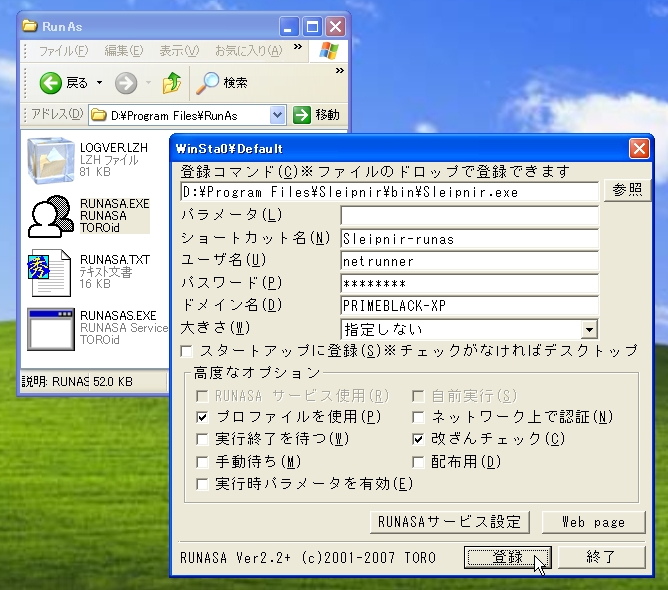Expand the 大きさ size dropdown
This screenshot has width=668, height=590.
(589, 329)
